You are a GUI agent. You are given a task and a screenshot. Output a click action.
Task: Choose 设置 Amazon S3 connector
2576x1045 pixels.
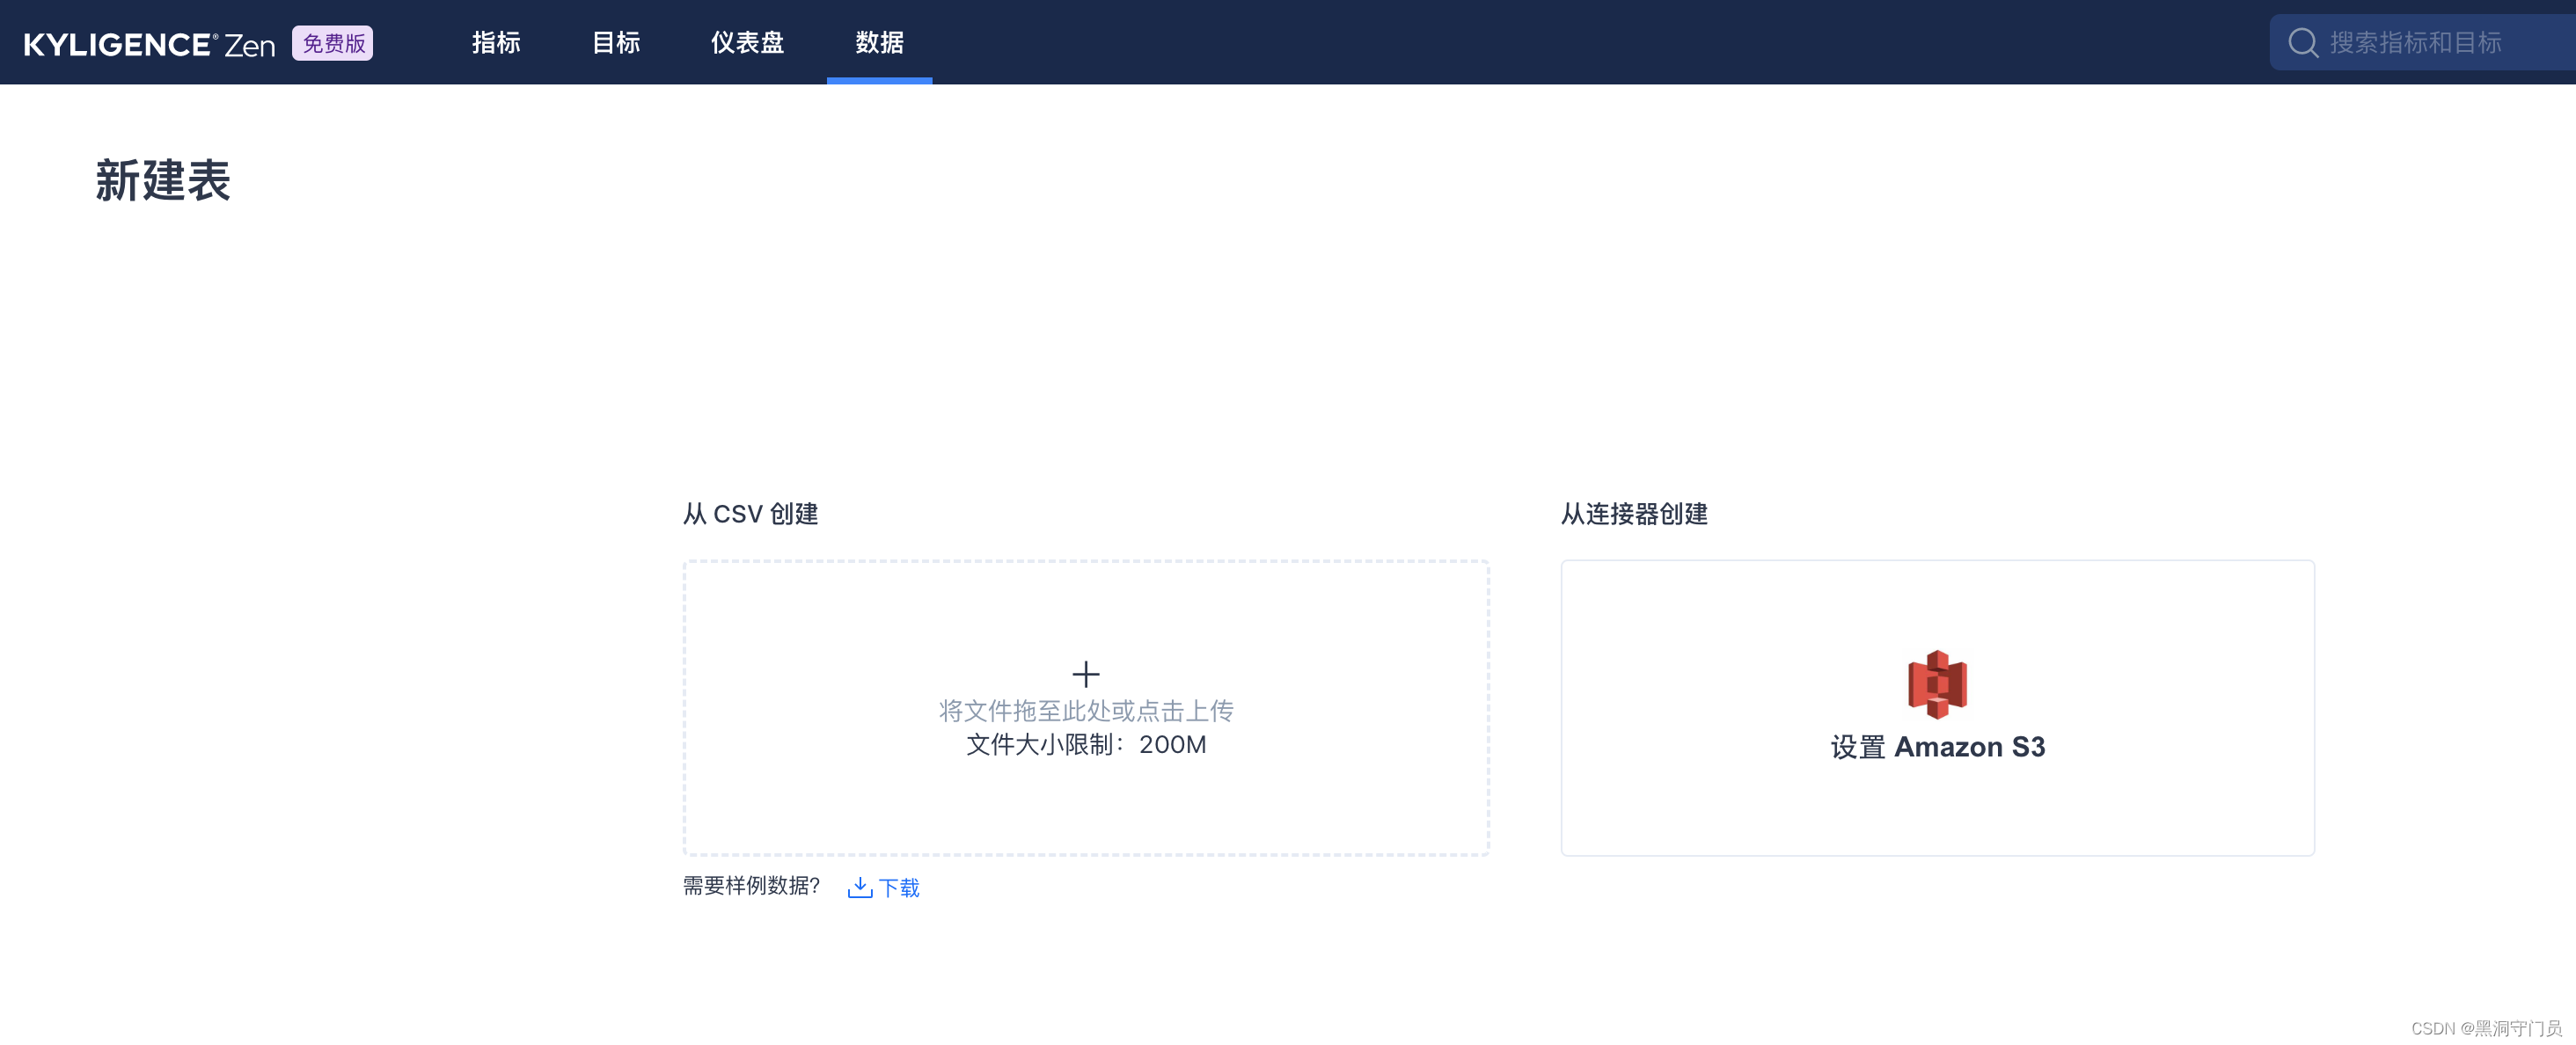pos(1937,708)
